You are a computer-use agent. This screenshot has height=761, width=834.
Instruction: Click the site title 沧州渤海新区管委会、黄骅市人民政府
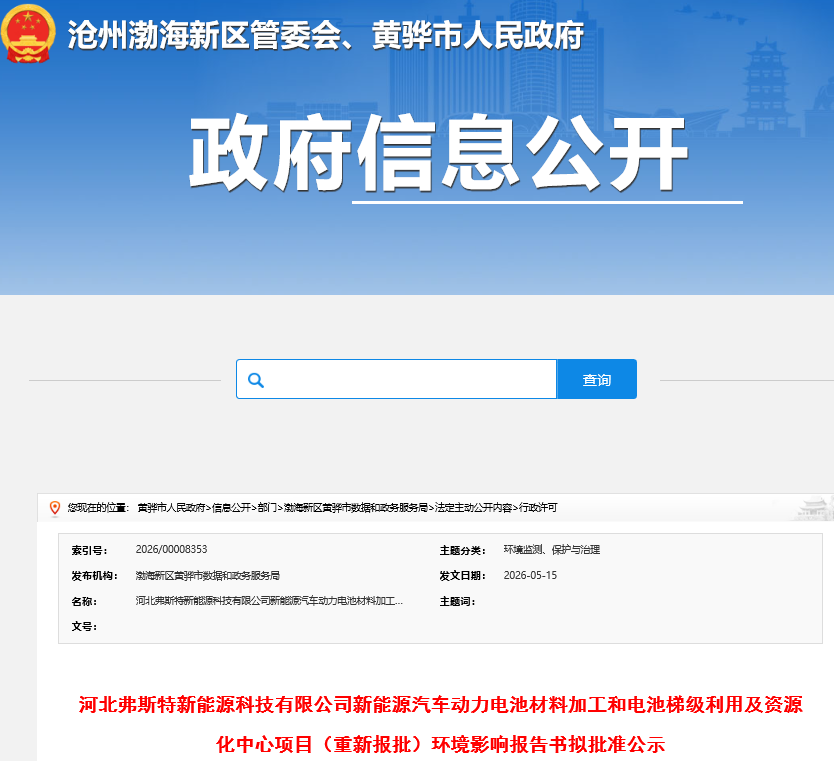[x=326, y=36]
